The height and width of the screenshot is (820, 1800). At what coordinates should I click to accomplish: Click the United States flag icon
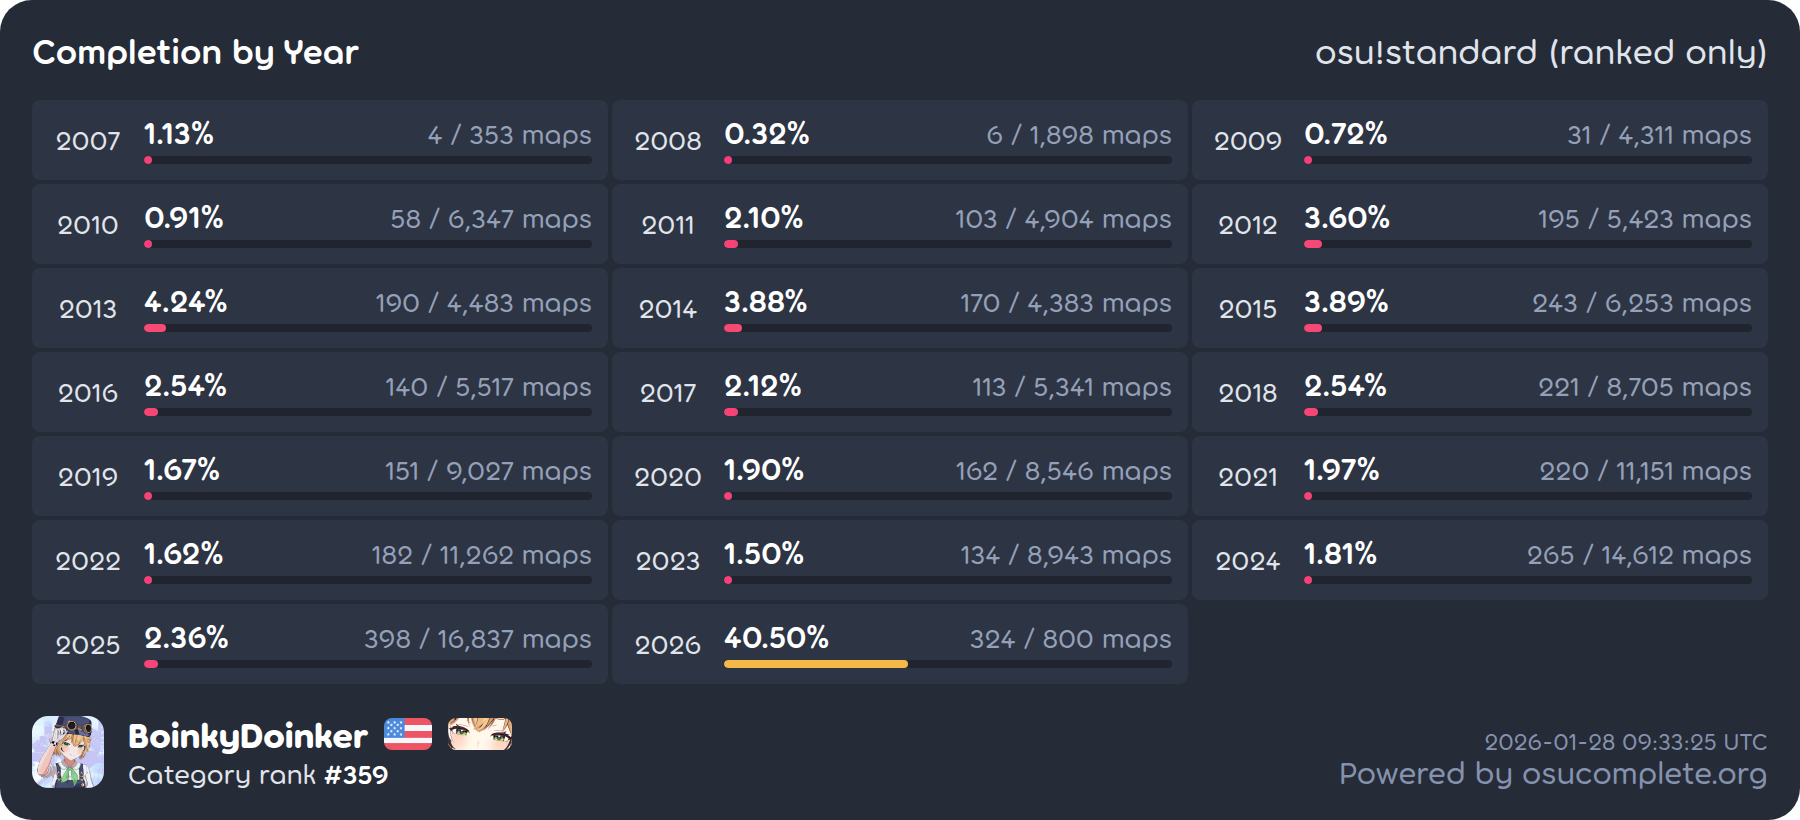point(408,734)
